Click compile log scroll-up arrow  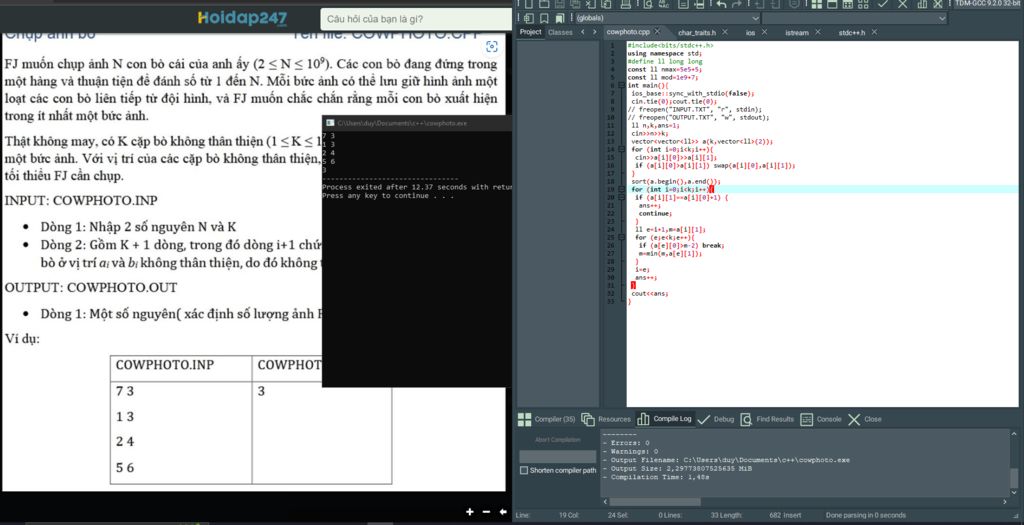(x=1014, y=434)
